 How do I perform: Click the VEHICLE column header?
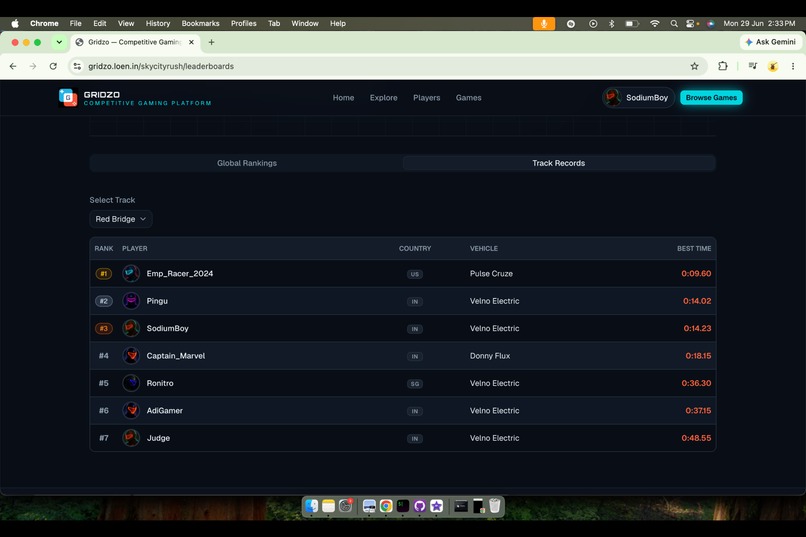[484, 248]
